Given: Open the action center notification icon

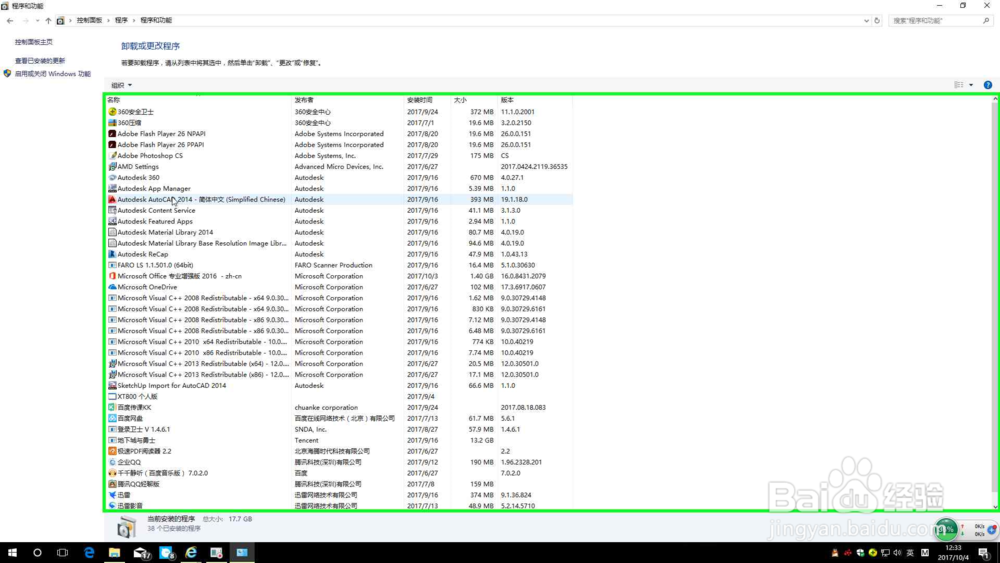Looking at the screenshot, I should coord(984,553).
